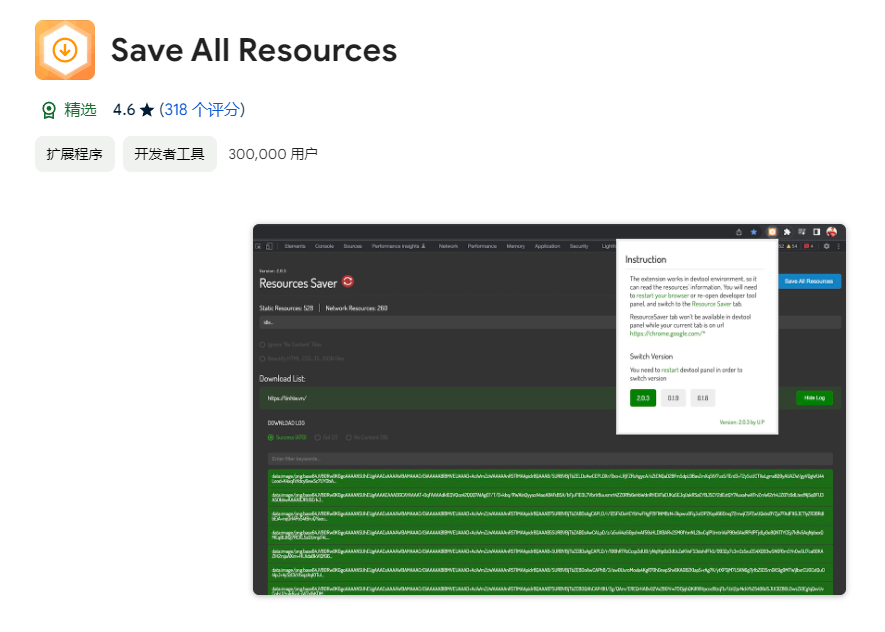This screenshot has width=885, height=632.
Task: Click the orange extension icon in the preview toolbar
Action: [x=772, y=232]
